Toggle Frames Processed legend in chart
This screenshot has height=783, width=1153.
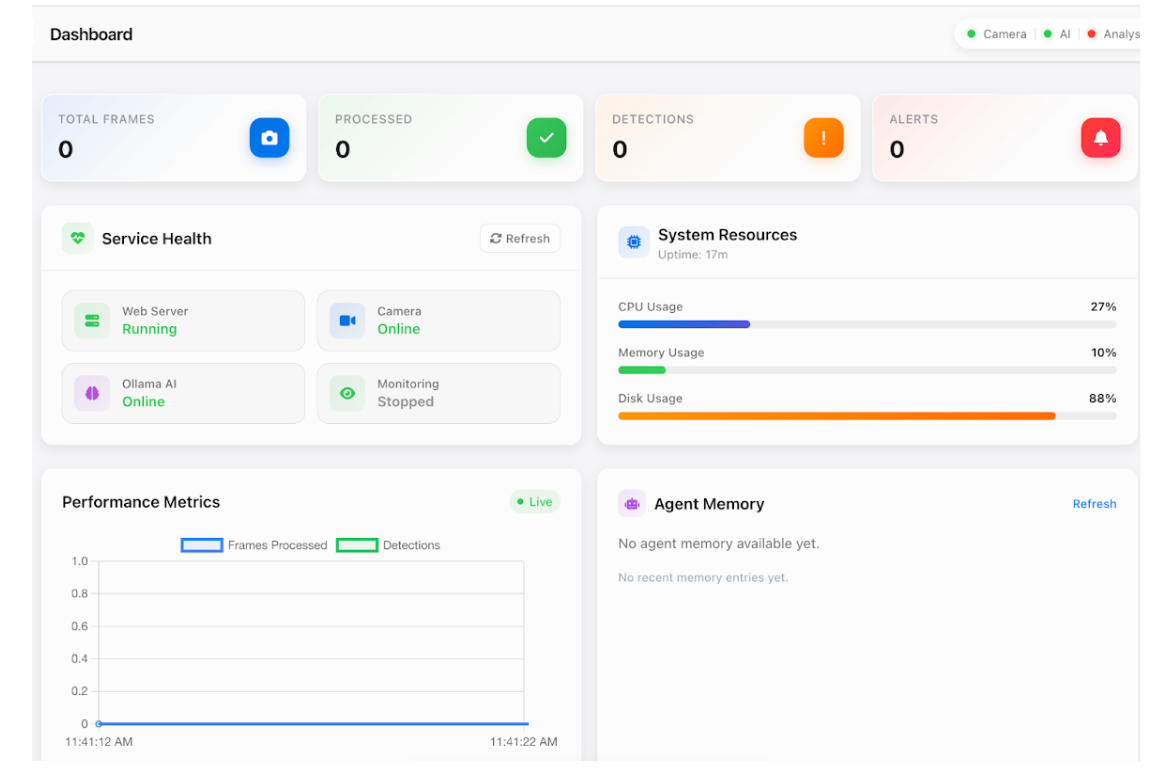[x=254, y=545]
